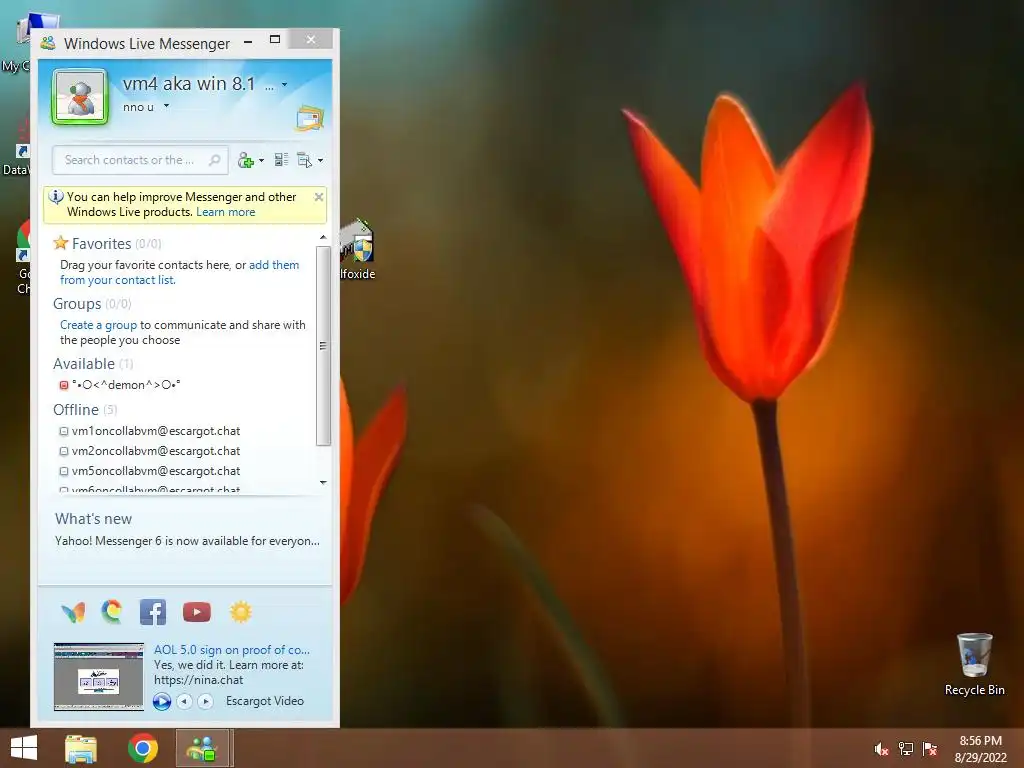Screen dimensions: 1024x768
Task: Click Yahoo! Messenger 6 news item
Action: pyautogui.click(x=187, y=541)
